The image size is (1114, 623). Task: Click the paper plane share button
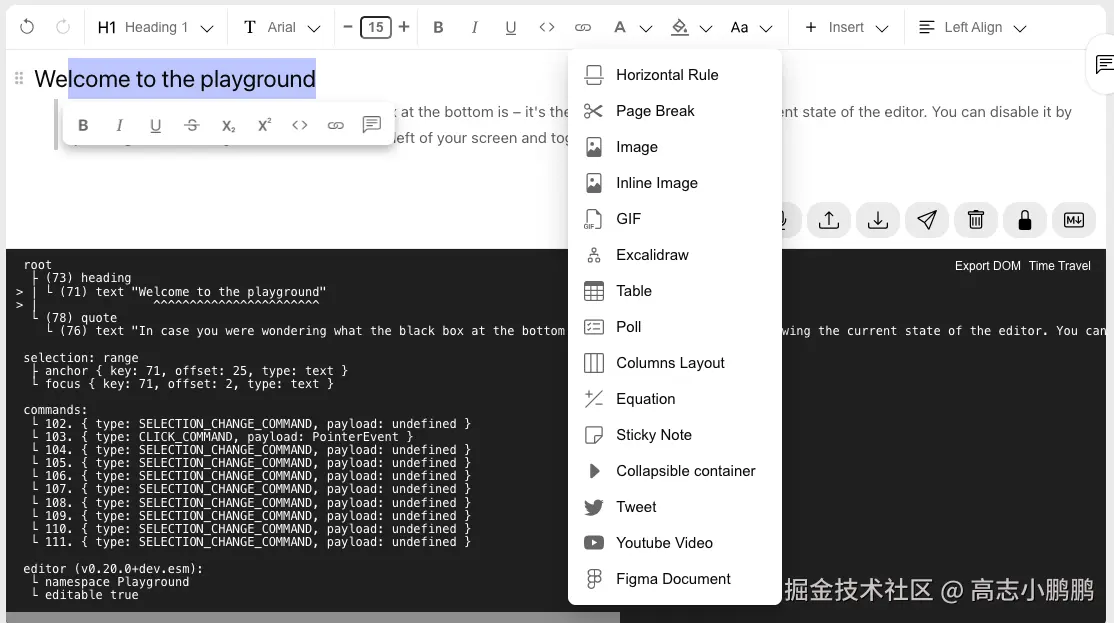tap(926, 220)
